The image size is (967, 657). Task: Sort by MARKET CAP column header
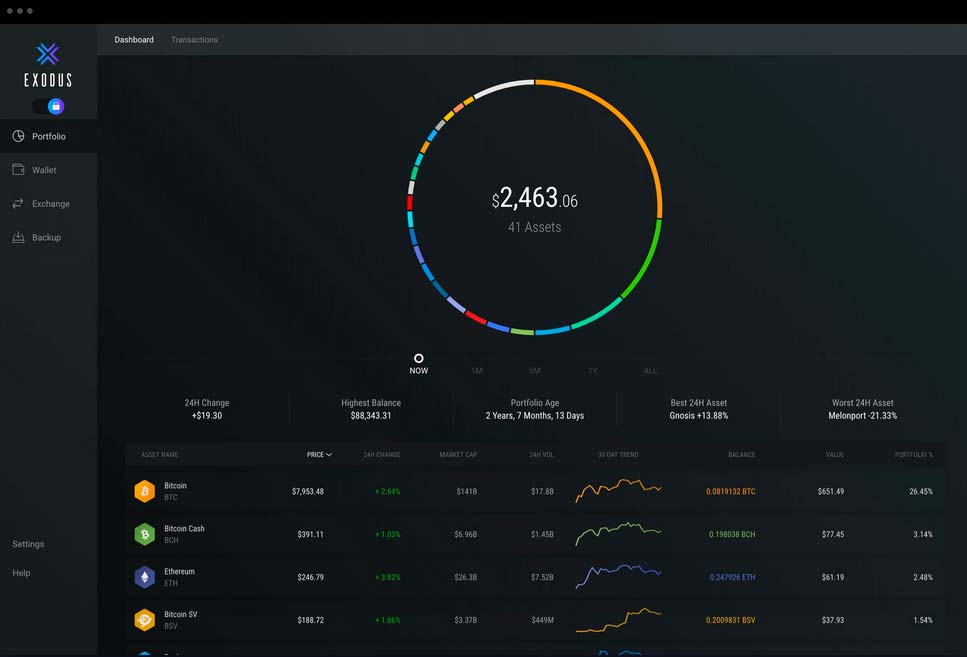[458, 455]
